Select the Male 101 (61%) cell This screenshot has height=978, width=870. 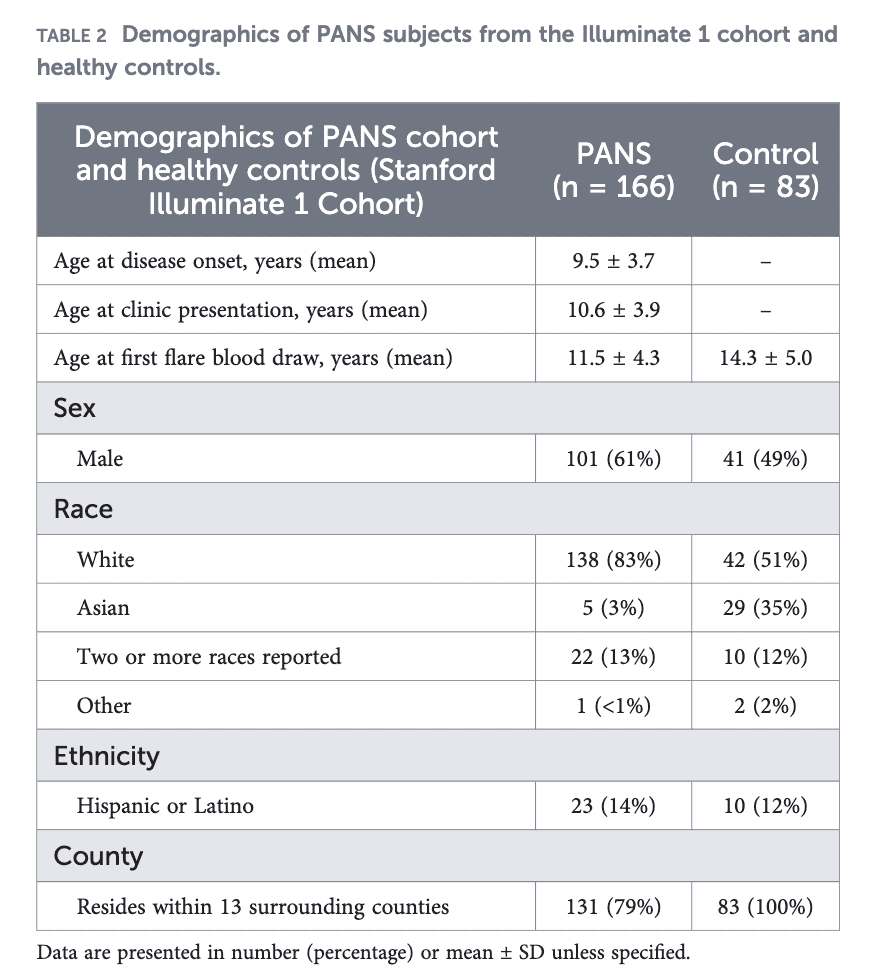[613, 458]
